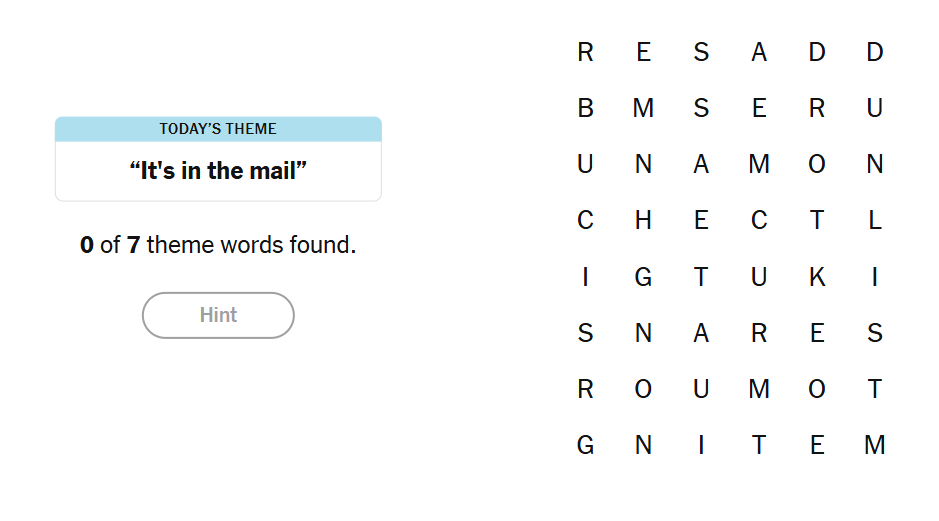The height and width of the screenshot is (521, 939).
Task: Click the "0 of 7 theme words found" text
Action: point(218,245)
